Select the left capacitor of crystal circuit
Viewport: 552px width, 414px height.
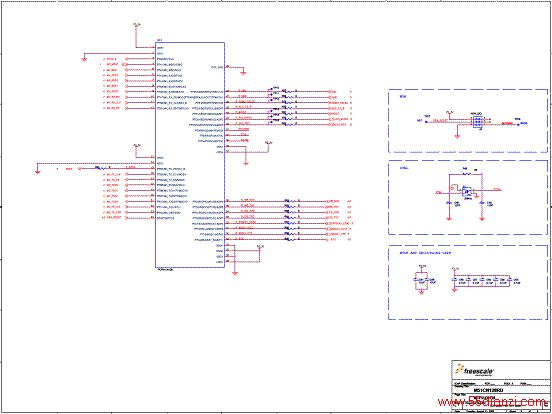(449, 203)
